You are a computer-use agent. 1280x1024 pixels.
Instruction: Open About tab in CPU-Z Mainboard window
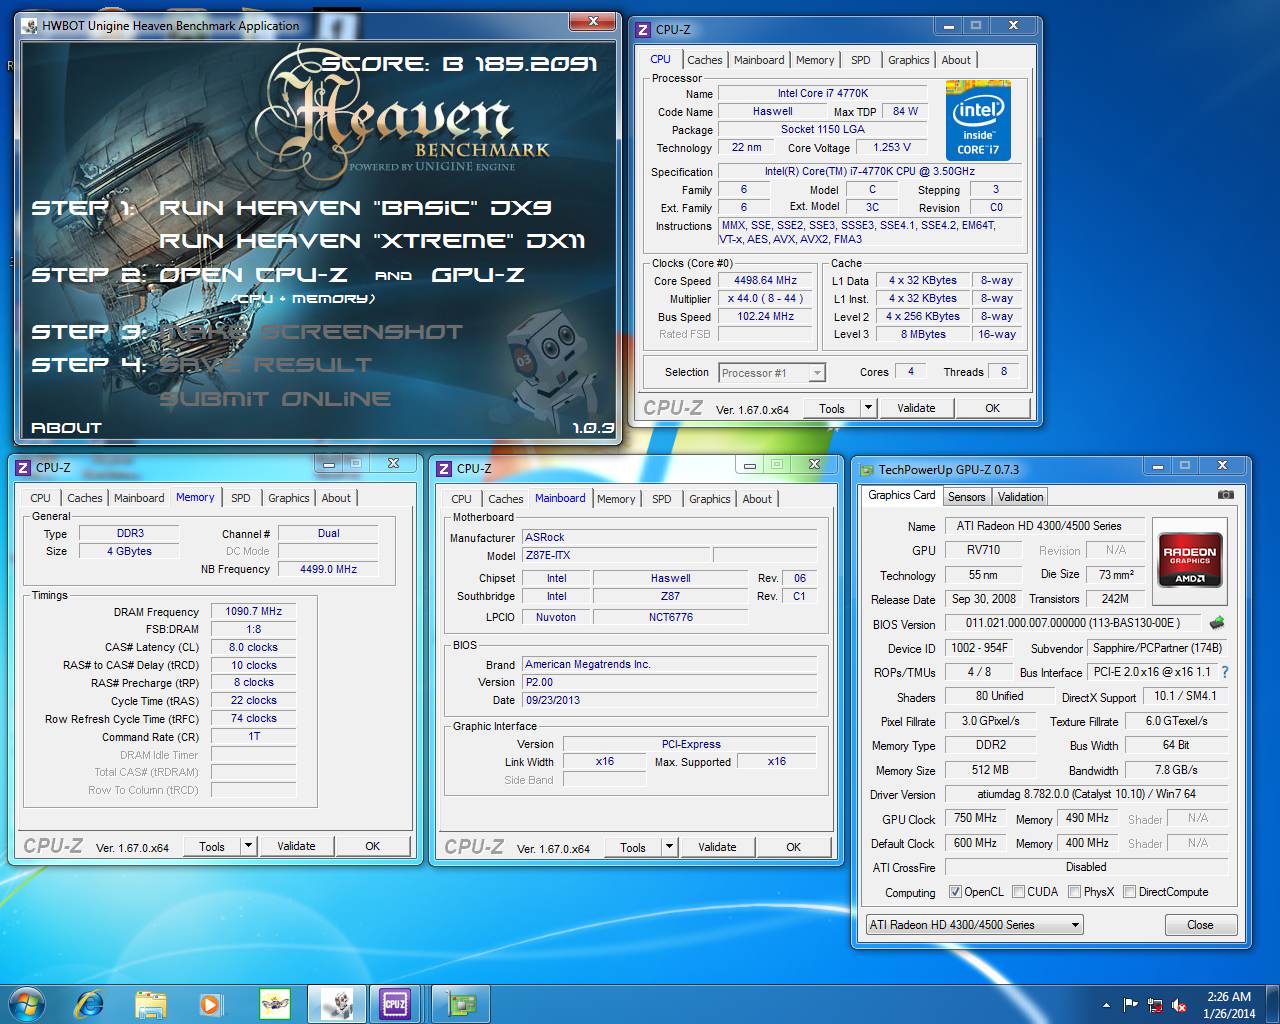(757, 499)
